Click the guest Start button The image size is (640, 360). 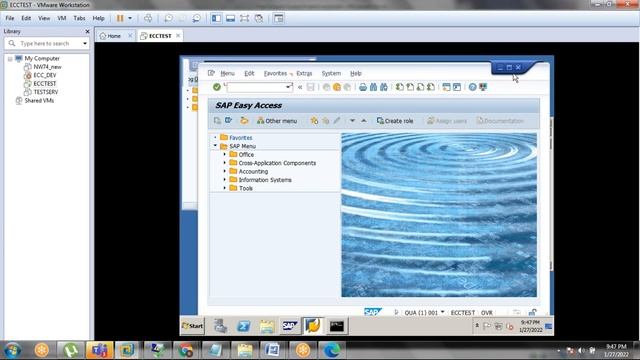pos(192,326)
